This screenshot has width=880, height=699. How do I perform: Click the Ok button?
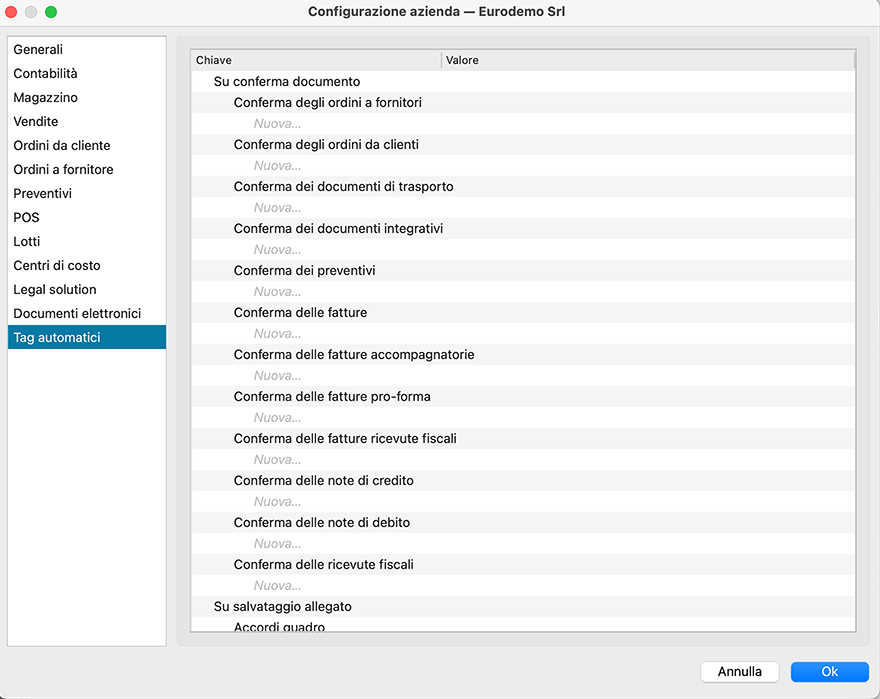pos(829,671)
